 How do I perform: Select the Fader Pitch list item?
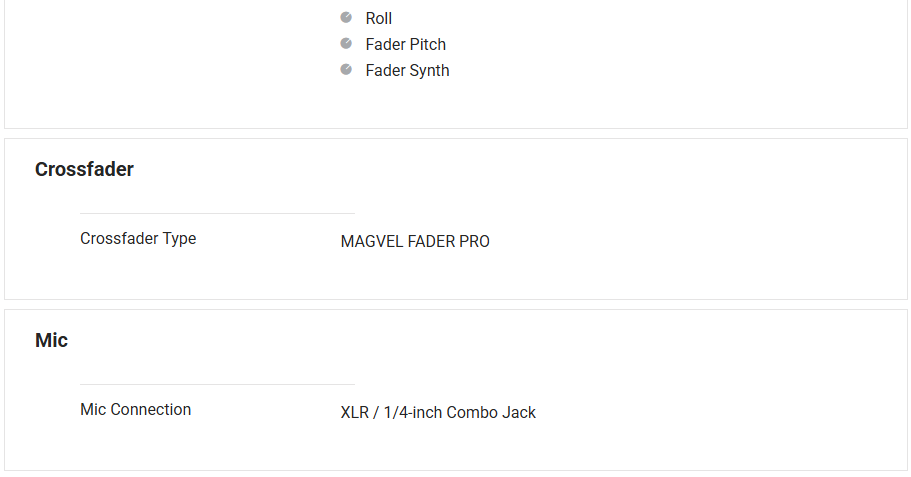click(x=405, y=44)
